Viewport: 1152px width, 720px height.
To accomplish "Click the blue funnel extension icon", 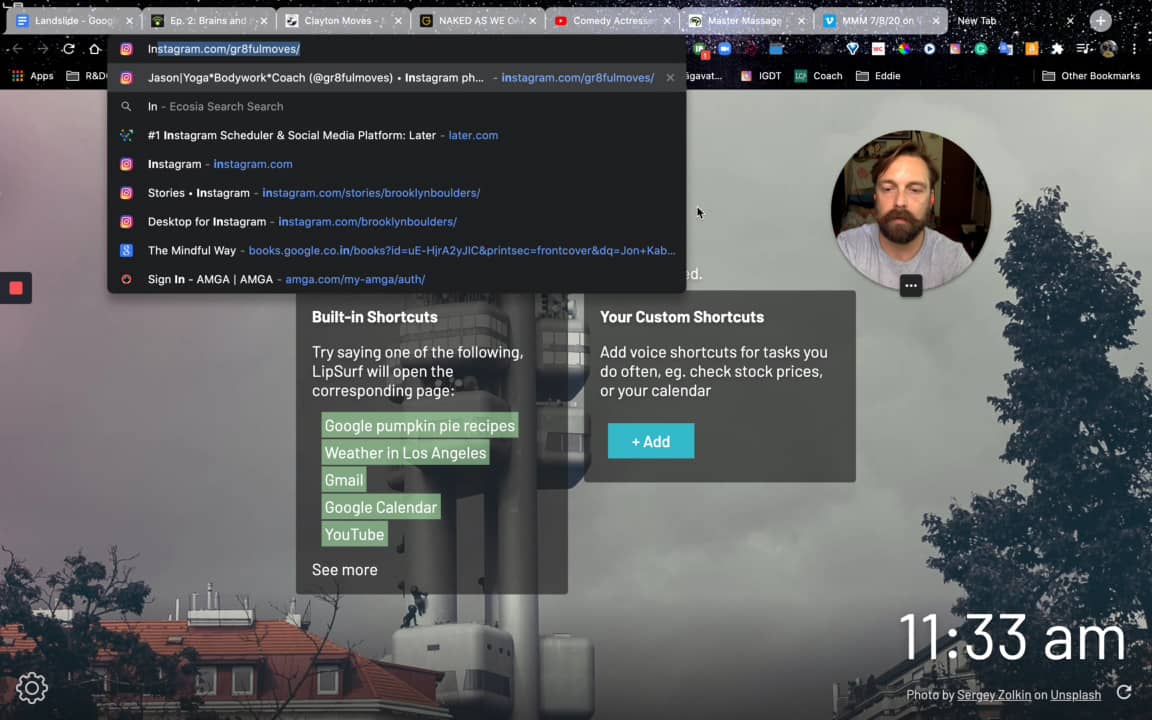I will click(x=852, y=48).
